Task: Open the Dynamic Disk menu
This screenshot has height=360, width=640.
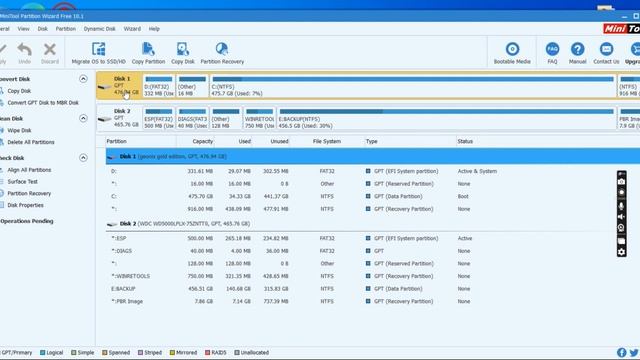Action: [100, 29]
